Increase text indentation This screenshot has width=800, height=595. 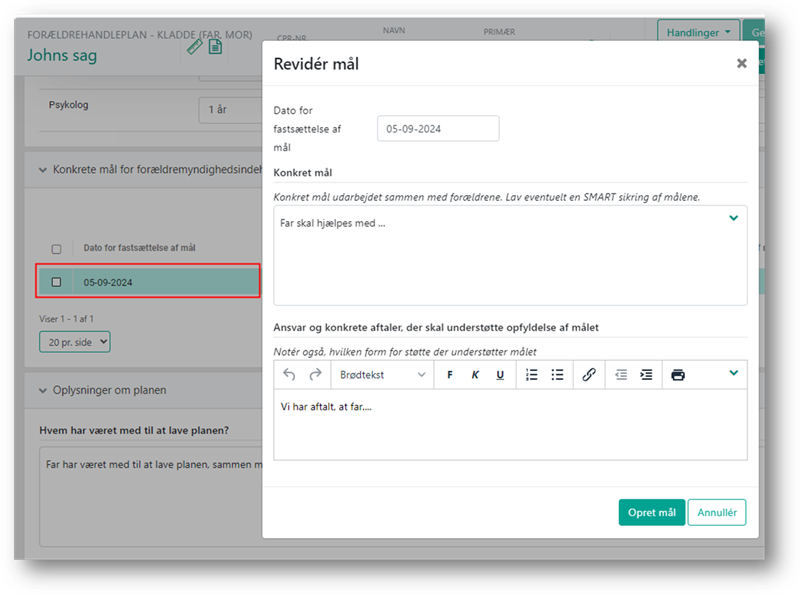click(x=646, y=374)
